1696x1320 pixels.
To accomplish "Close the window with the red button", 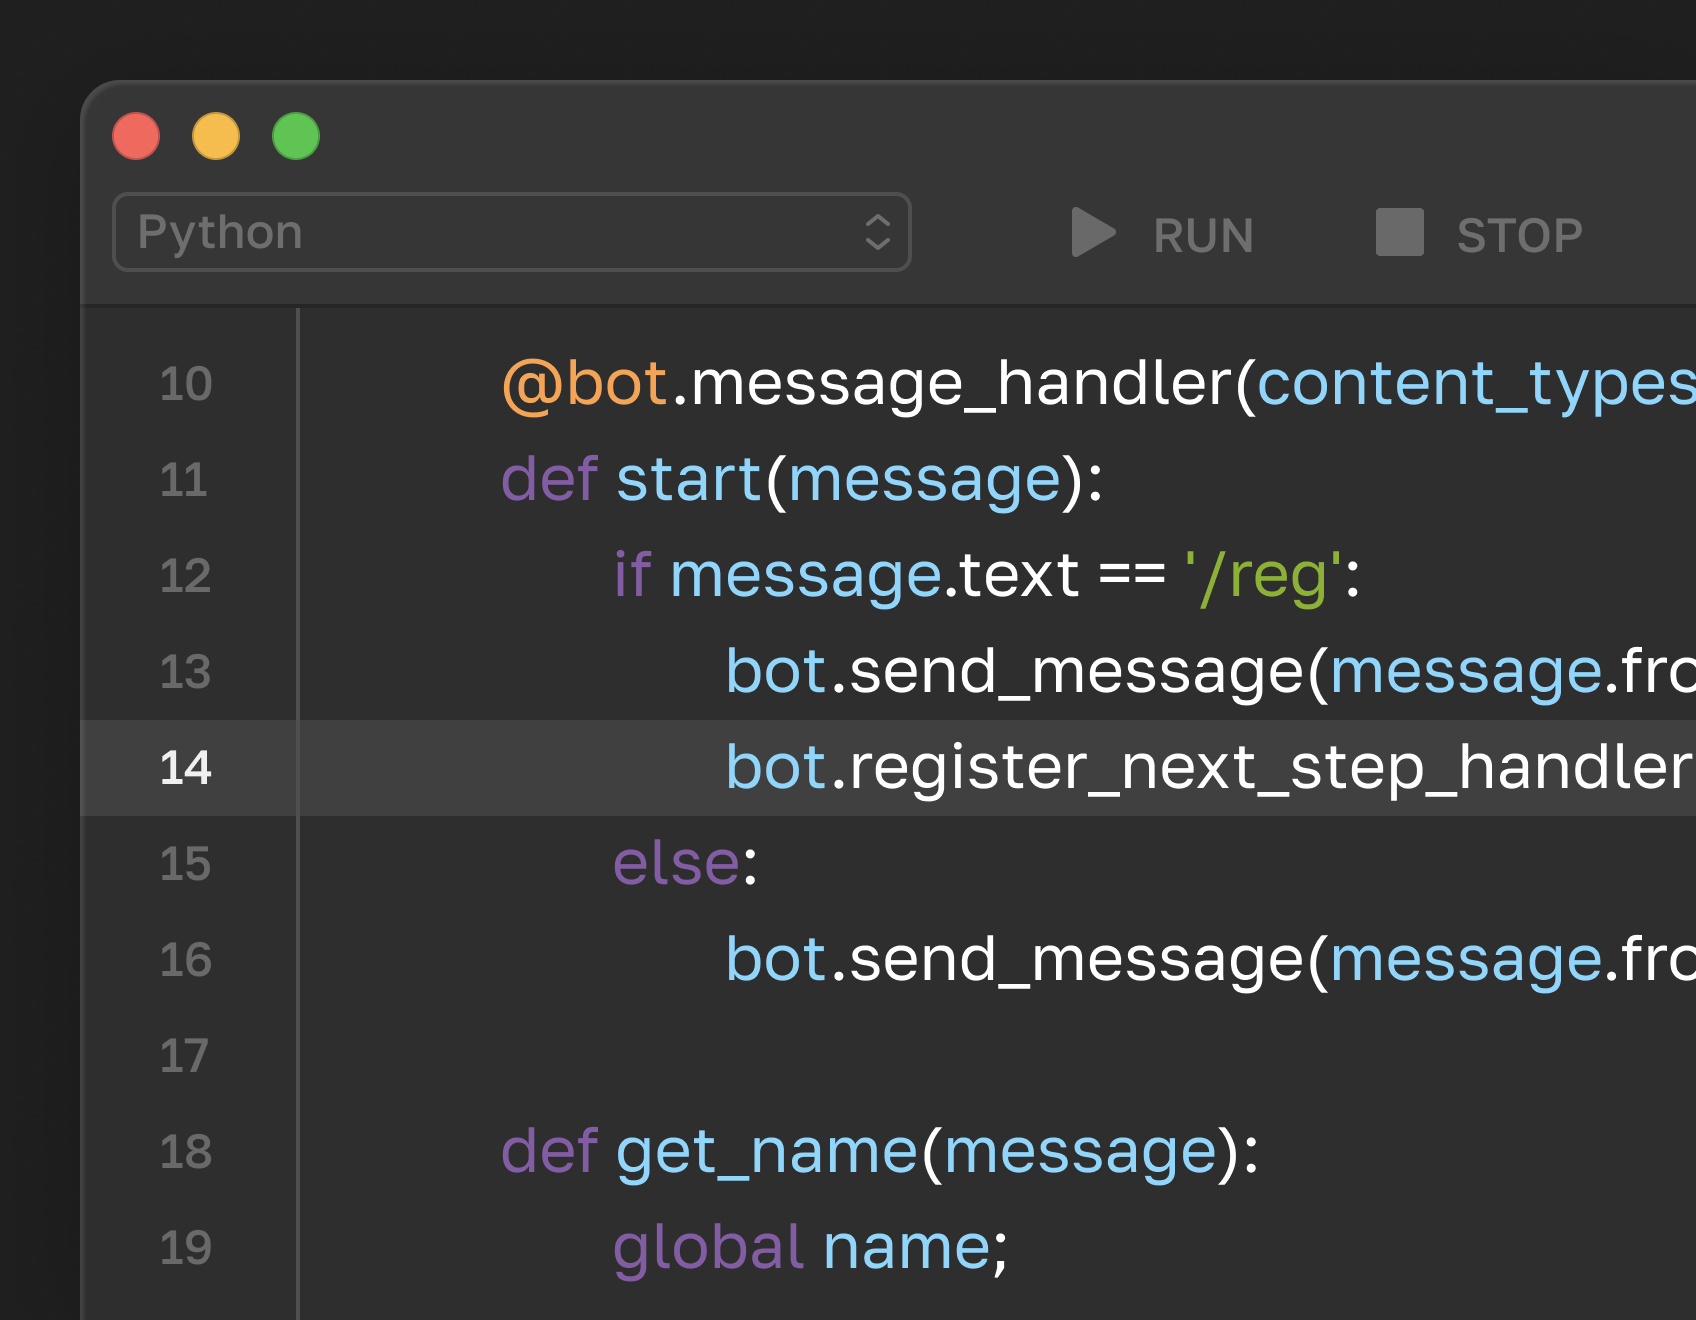I will pyautogui.click(x=136, y=137).
